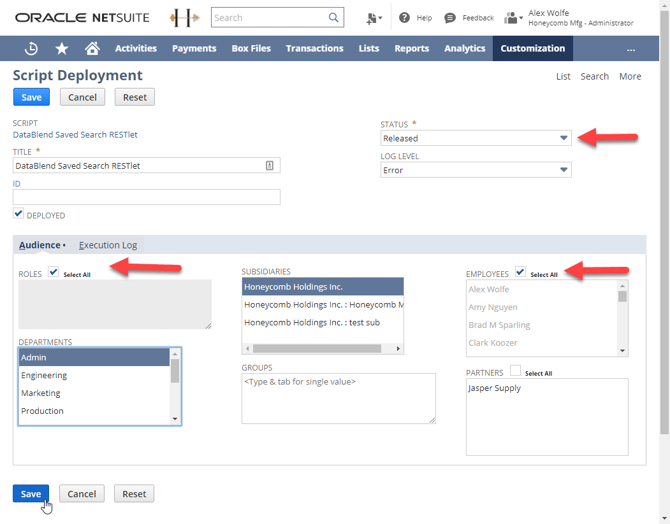Switch to the Execution Log tab
Viewport: 670px width, 524px height.
tap(108, 245)
